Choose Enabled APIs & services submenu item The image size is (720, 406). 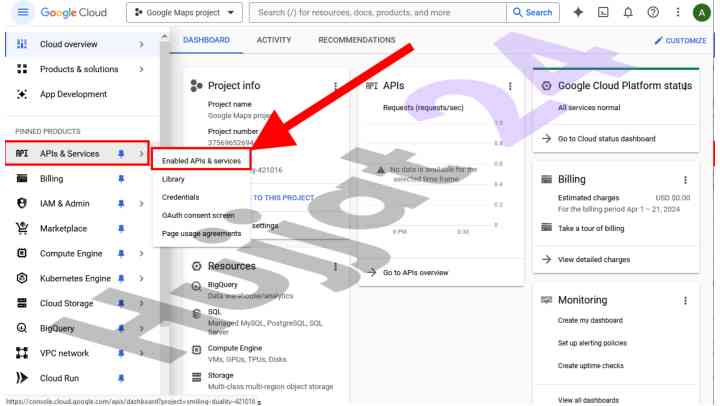pos(201,161)
